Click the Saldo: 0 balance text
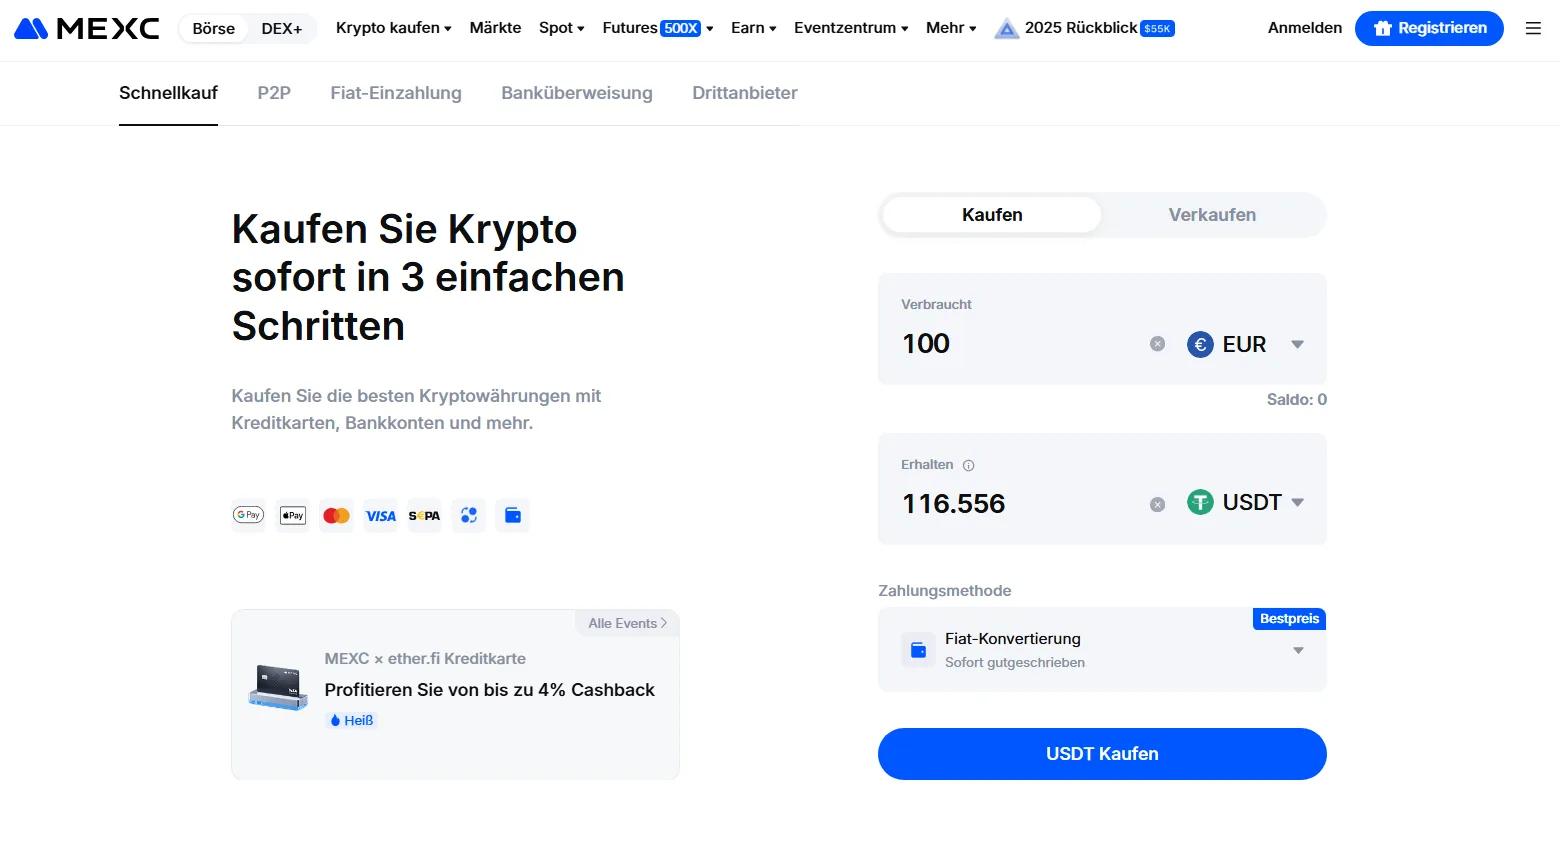The height and width of the screenshot is (862, 1560). [x=1296, y=399]
